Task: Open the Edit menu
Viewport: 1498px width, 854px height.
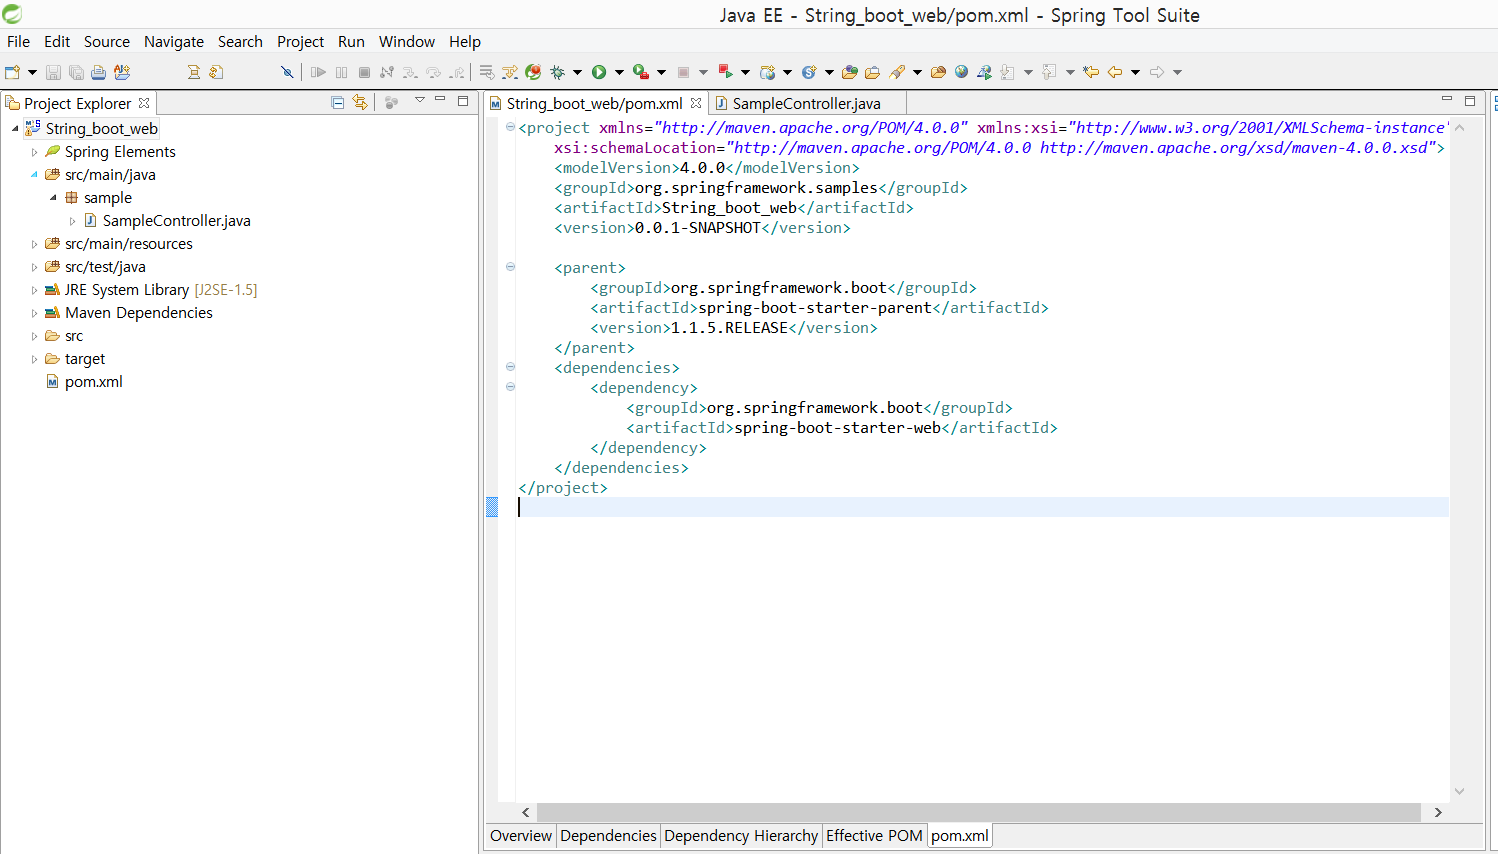Action: coord(57,42)
